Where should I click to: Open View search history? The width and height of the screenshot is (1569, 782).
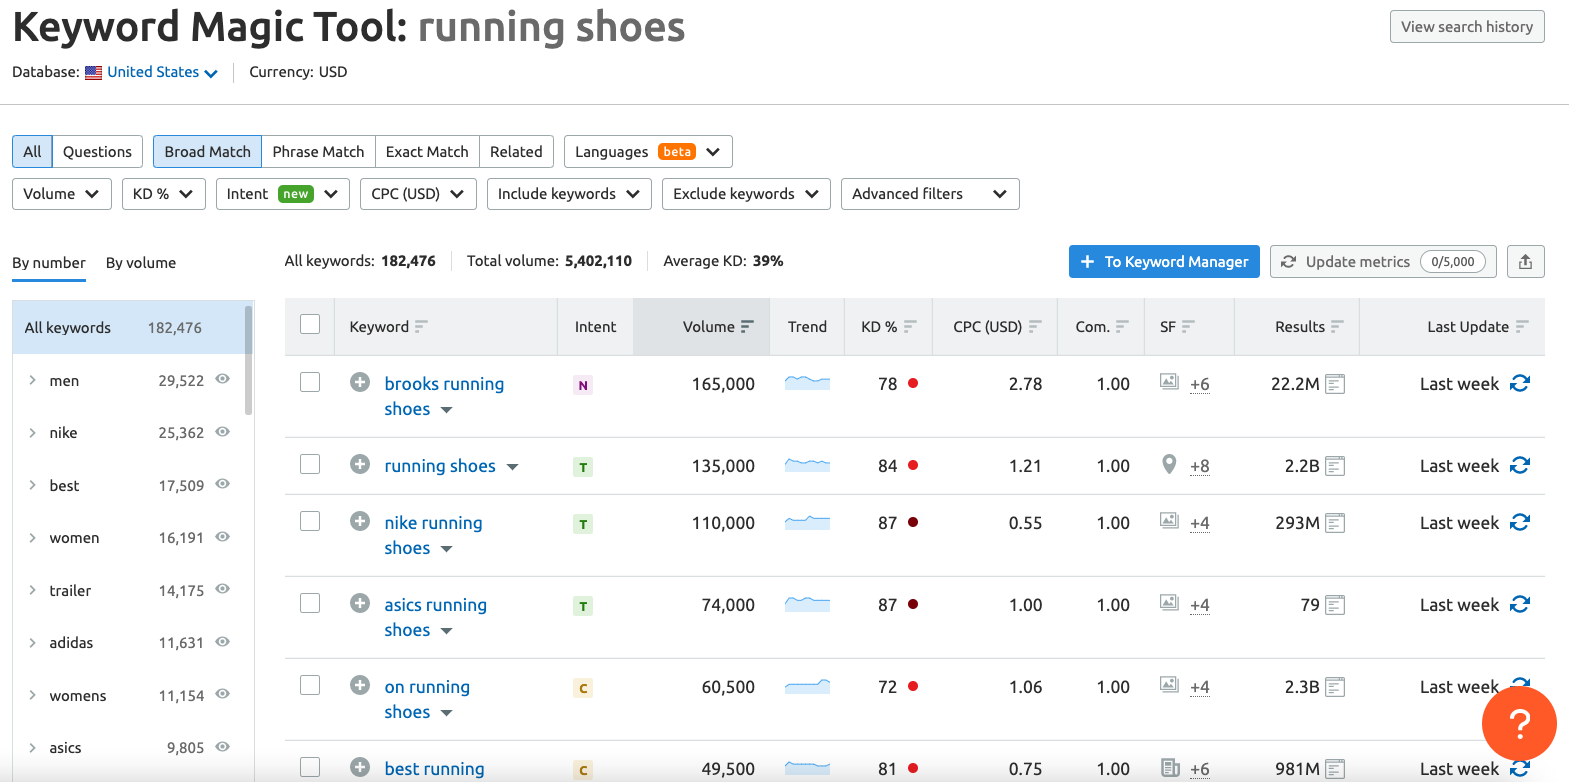click(x=1466, y=27)
